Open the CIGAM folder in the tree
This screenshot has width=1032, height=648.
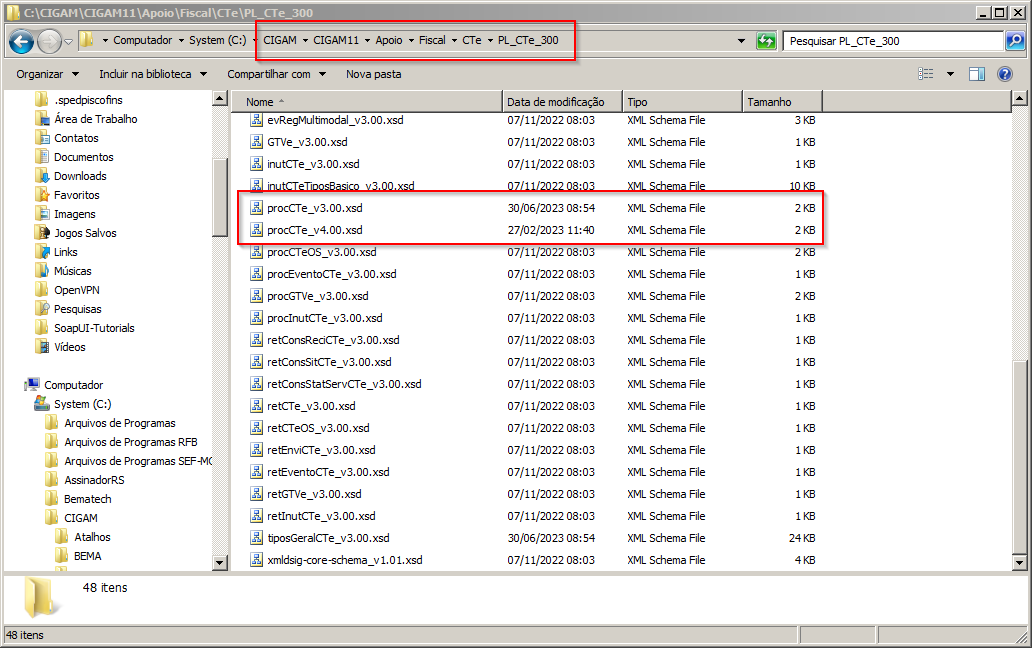pyautogui.click(x=80, y=518)
